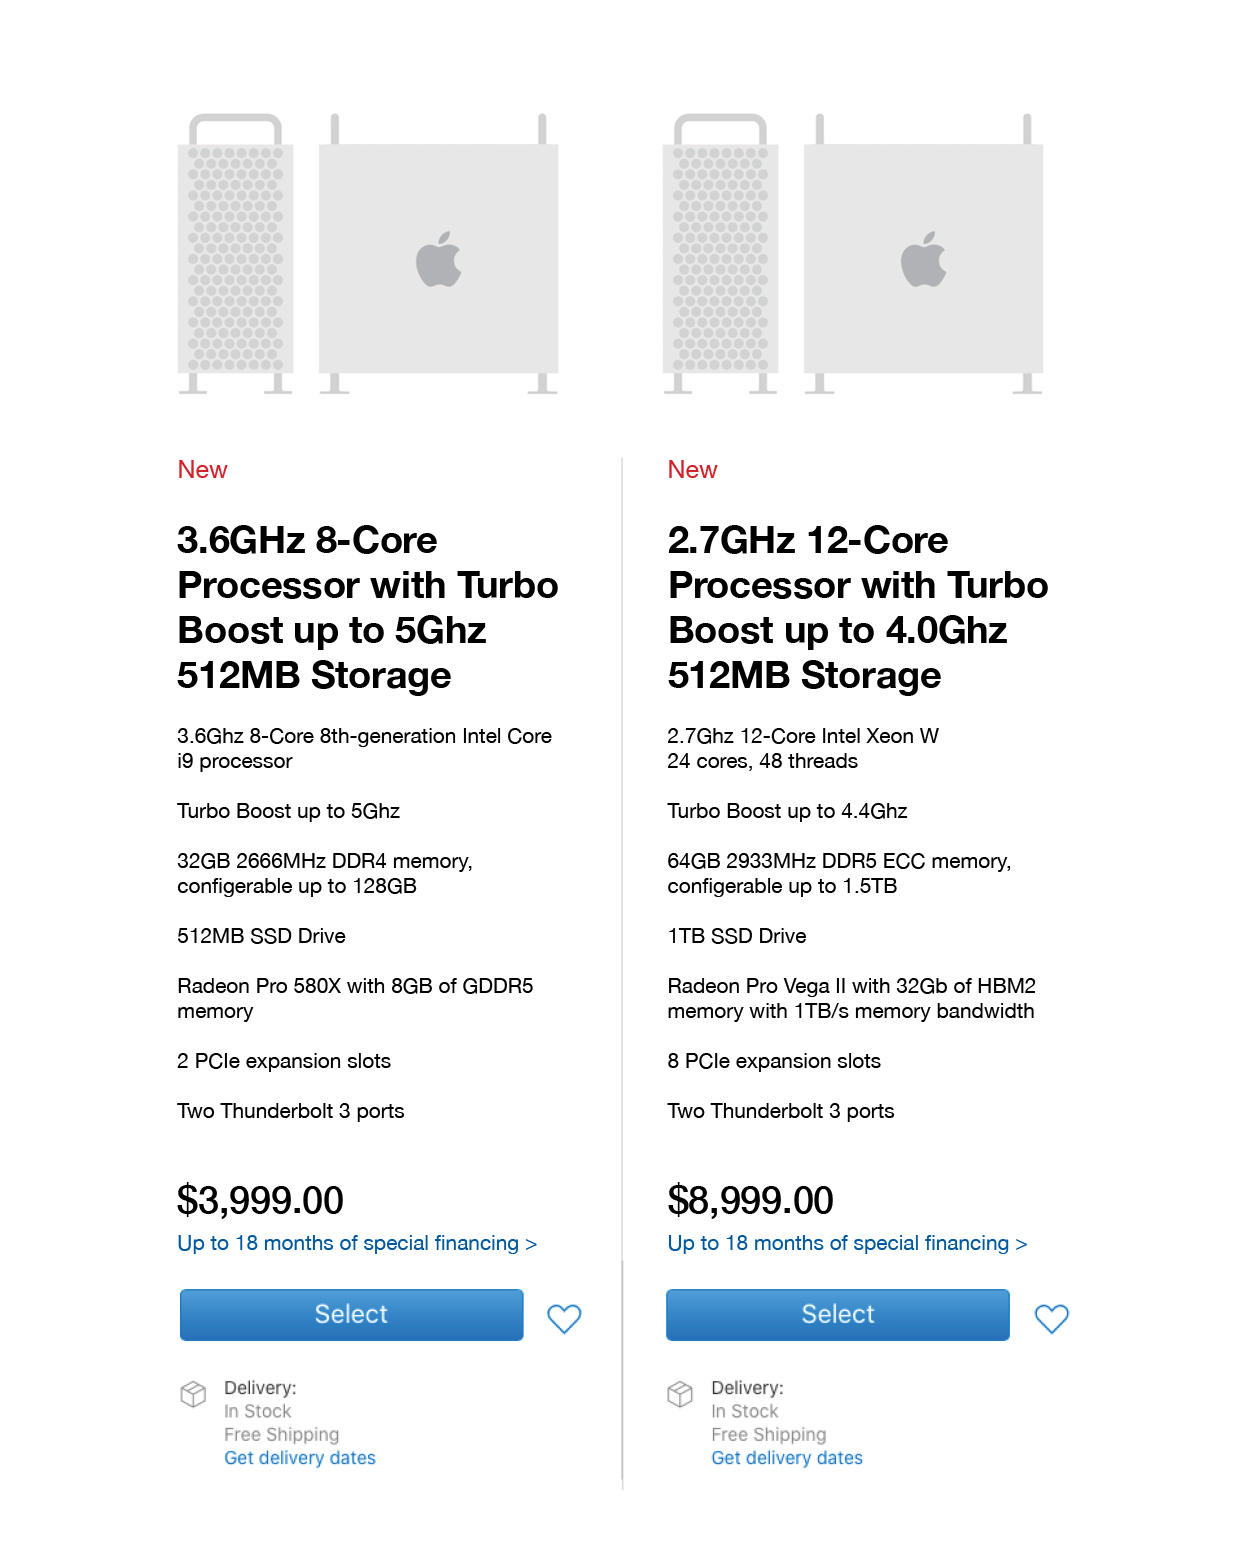This screenshot has width=1240, height=1565.
Task: Select the $3,999.00 Mac Pro configuration
Action: 351,1314
